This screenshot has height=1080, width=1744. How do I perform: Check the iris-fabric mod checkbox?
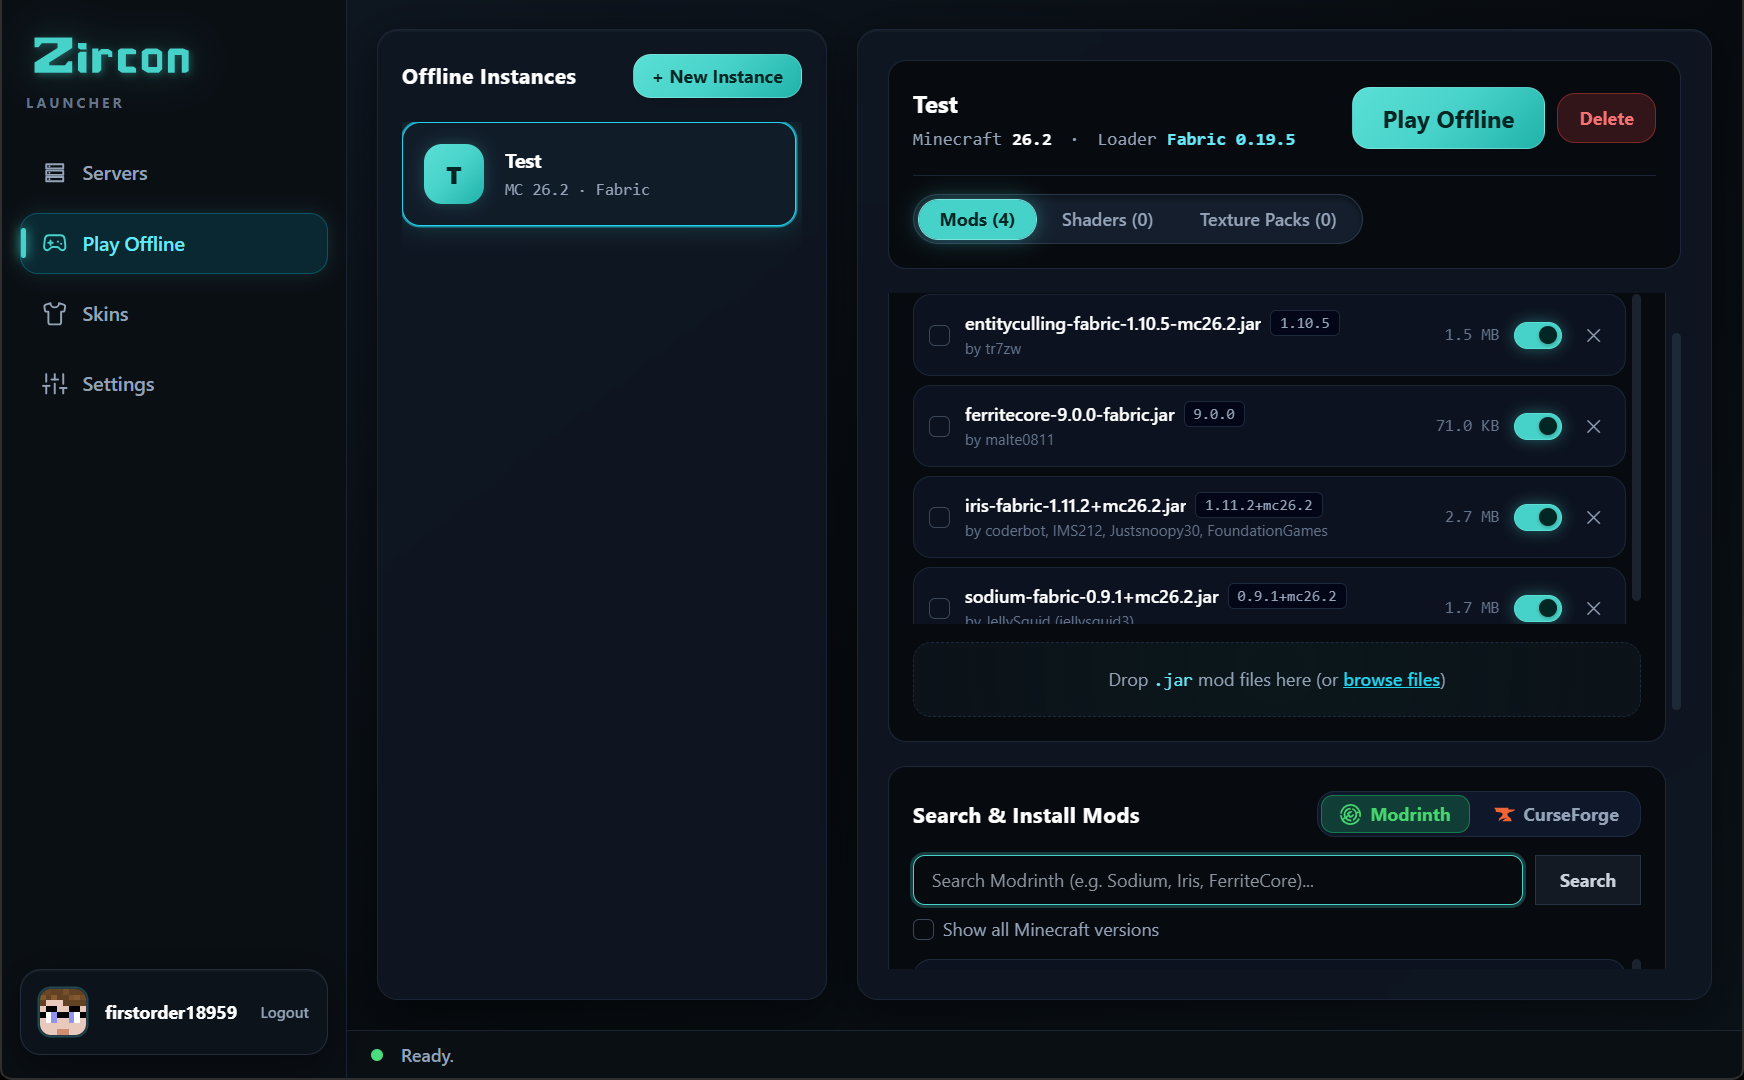pos(939,517)
